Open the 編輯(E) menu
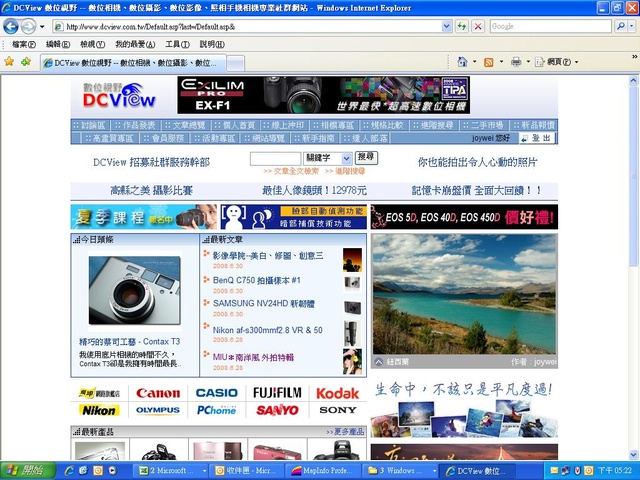This screenshot has width=640, height=480. click(58, 44)
